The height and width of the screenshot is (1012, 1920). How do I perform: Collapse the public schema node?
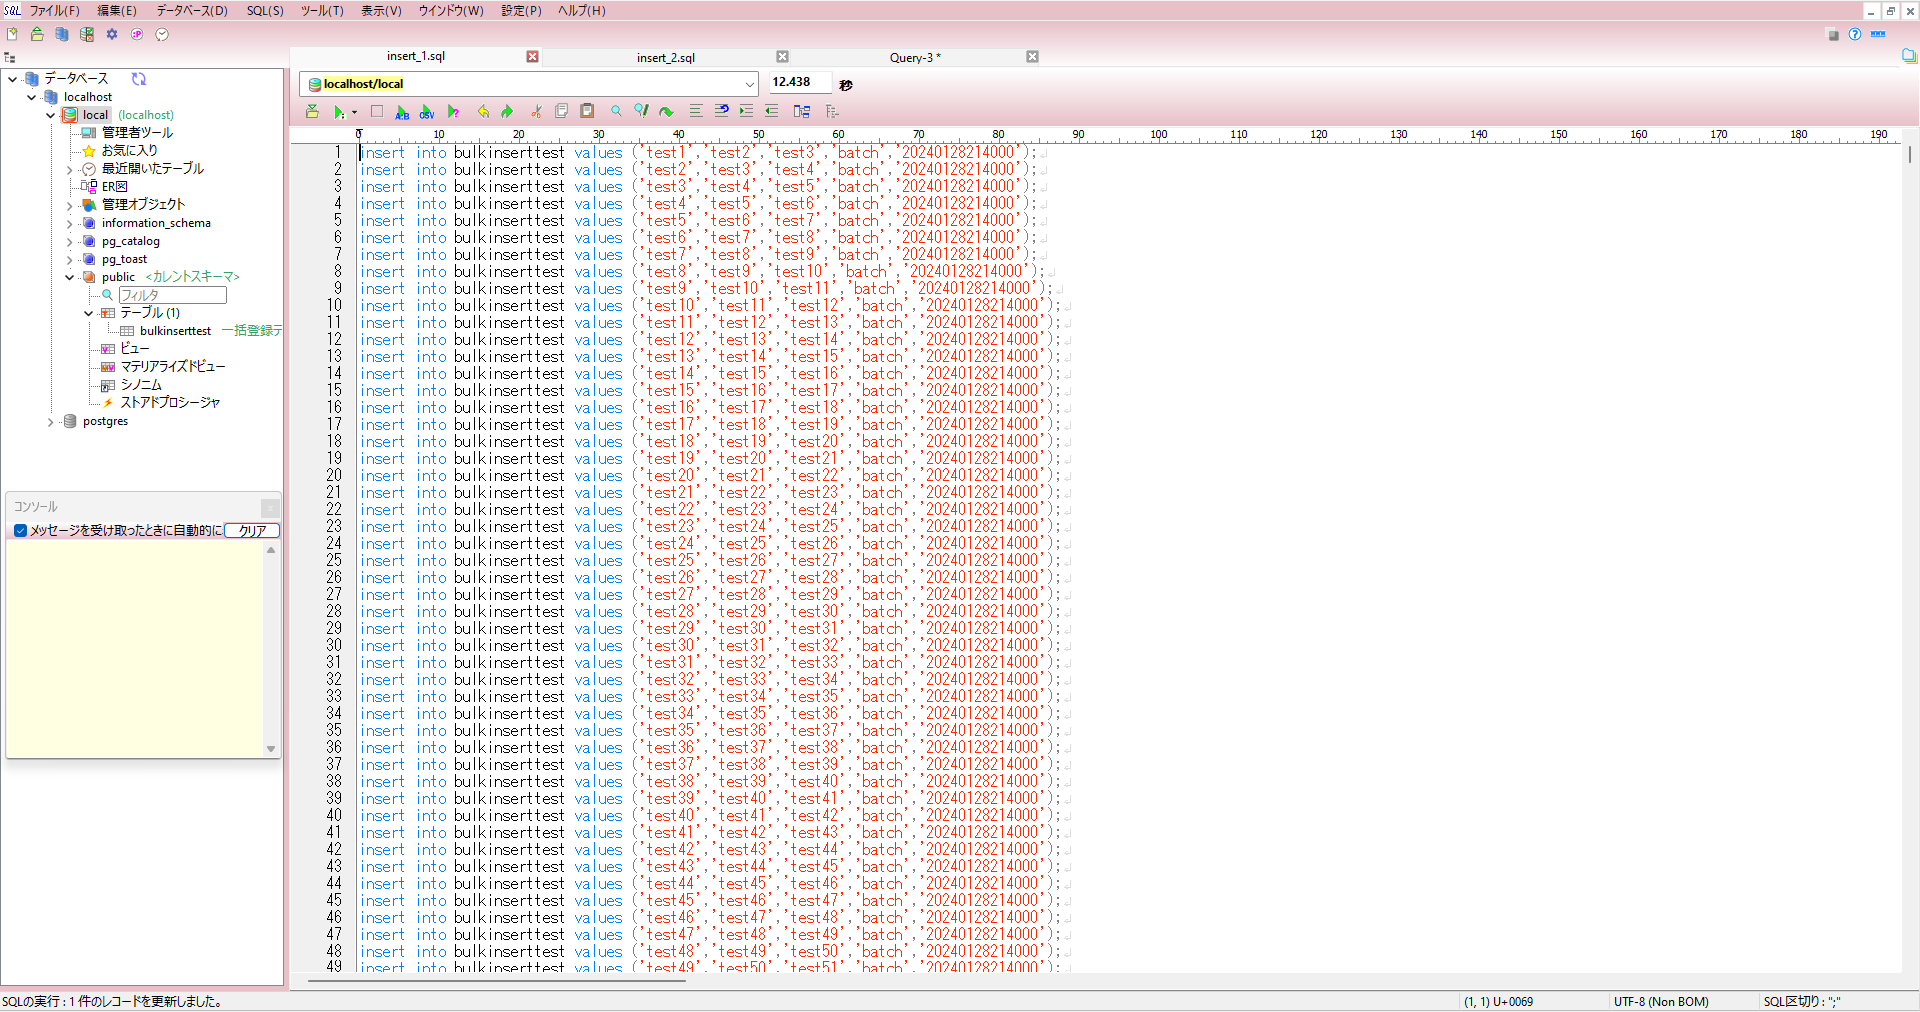pyautogui.click(x=70, y=277)
